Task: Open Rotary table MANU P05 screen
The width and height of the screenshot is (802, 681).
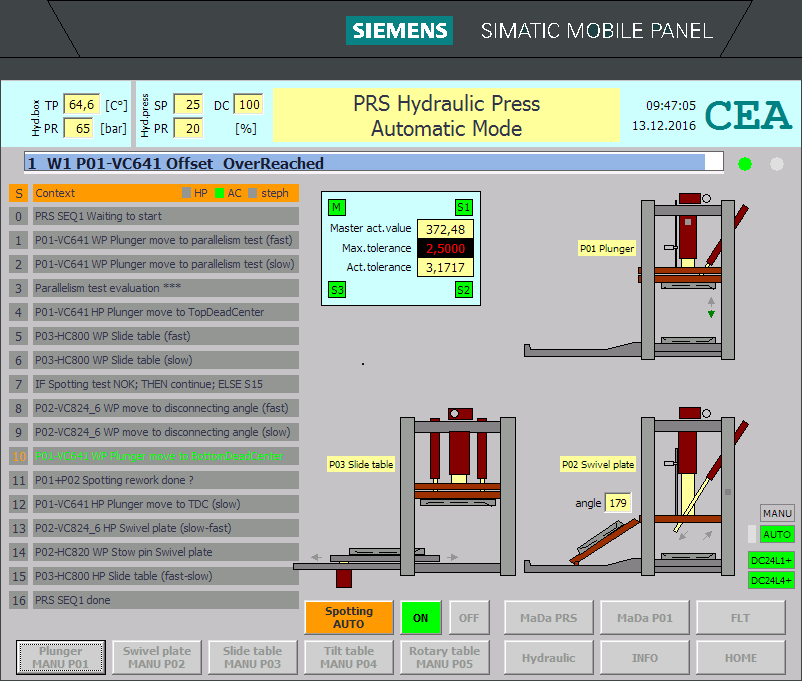Action: pyautogui.click(x=444, y=657)
